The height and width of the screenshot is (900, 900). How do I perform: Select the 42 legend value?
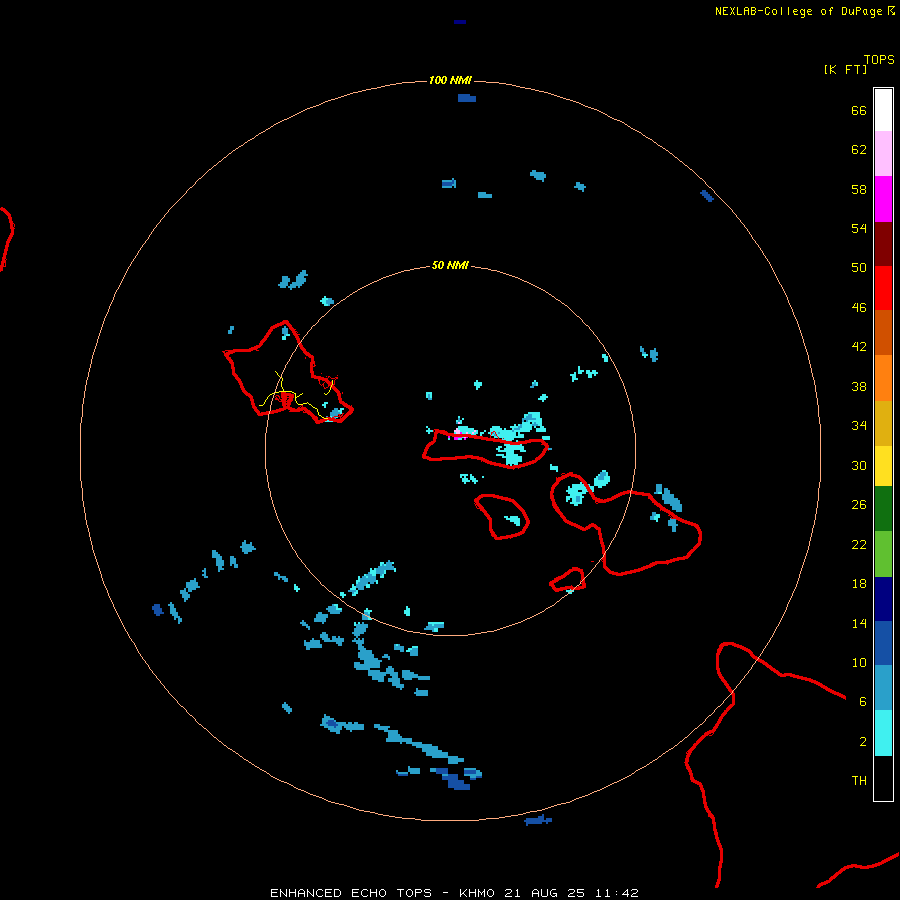tap(859, 346)
